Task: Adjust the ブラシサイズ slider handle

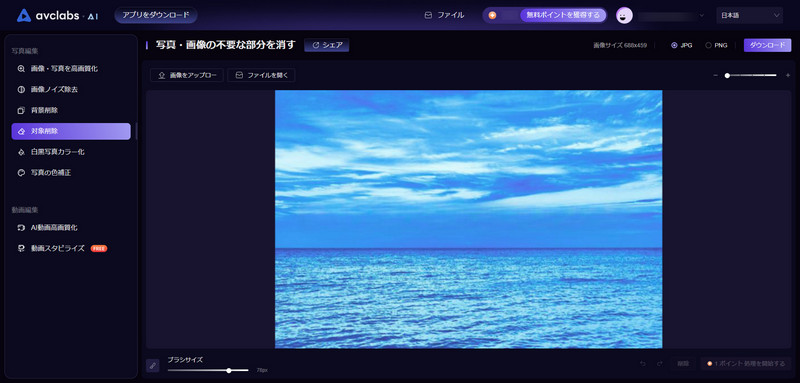Action: (x=229, y=370)
